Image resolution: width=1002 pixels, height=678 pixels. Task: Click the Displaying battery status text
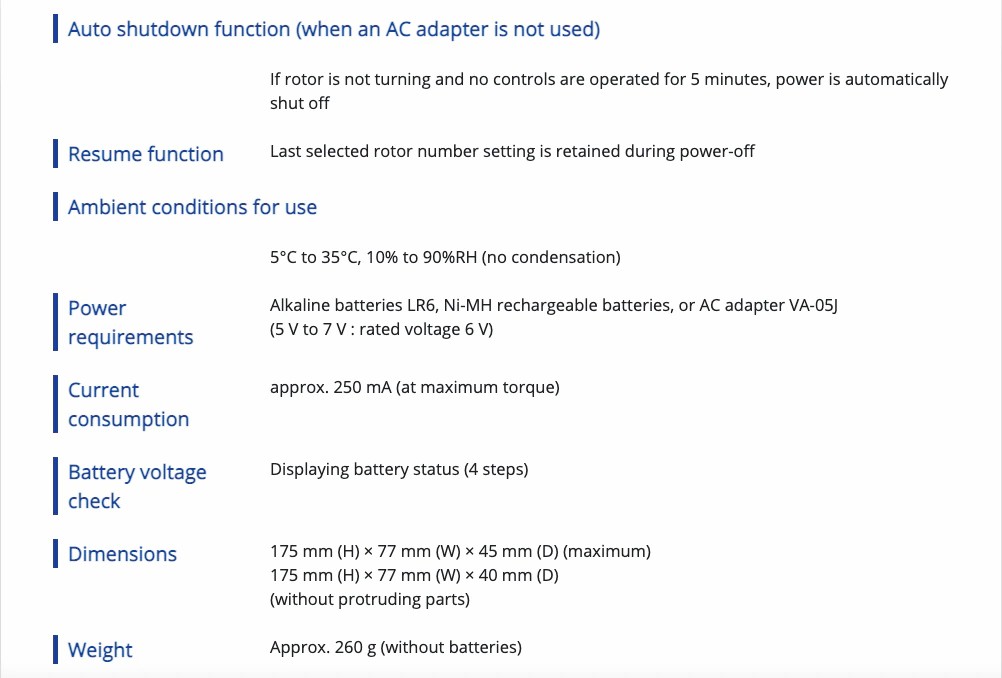pos(399,470)
